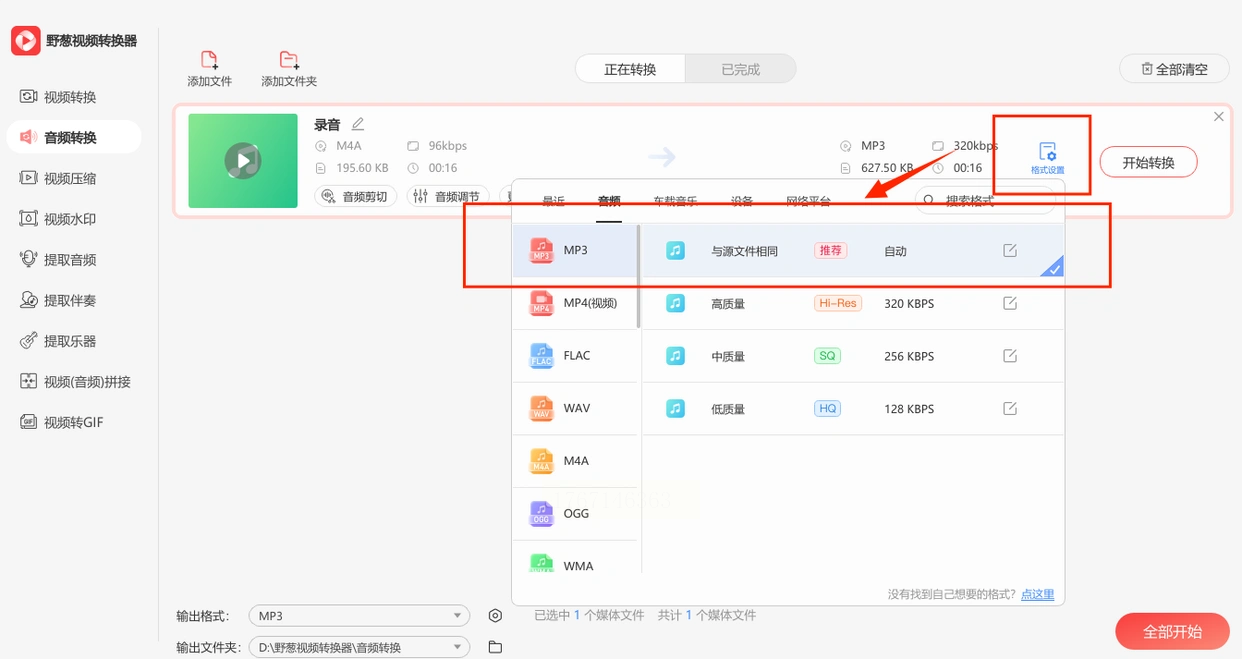
Task: Edit the 中质量 256 KBPS preset
Action: 1010,355
